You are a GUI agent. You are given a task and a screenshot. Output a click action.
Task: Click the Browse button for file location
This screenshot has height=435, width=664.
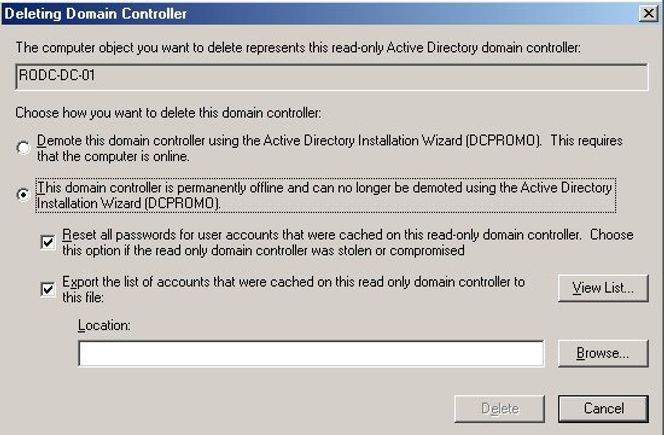(603, 353)
